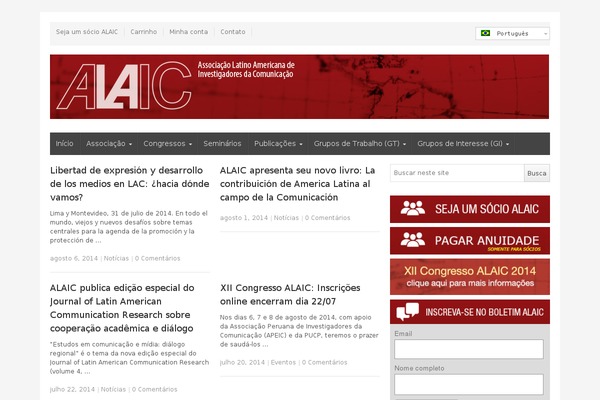Expand the Publicações menu

coord(278,144)
